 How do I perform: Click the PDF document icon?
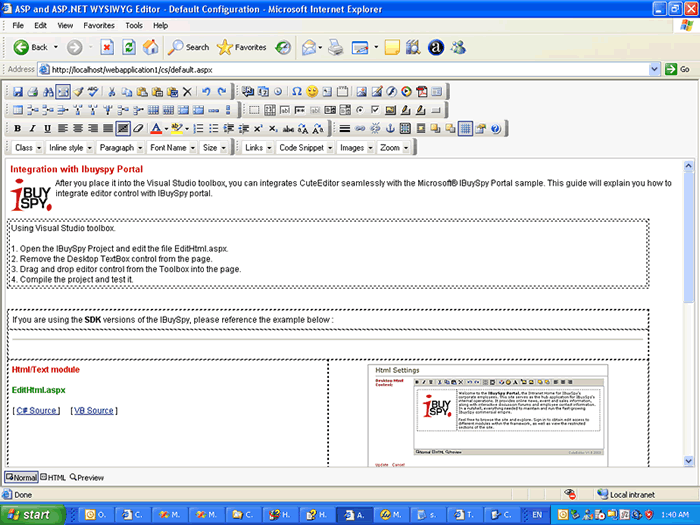coord(422,92)
